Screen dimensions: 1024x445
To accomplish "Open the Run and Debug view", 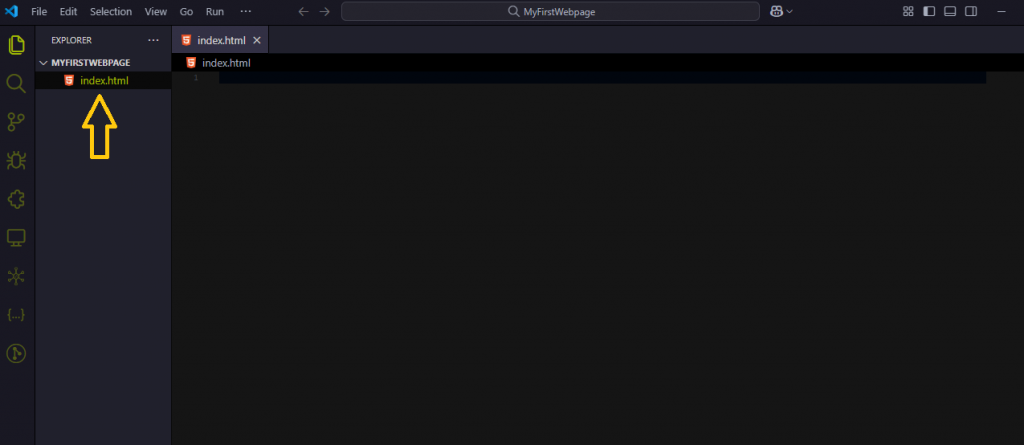I will tap(16, 160).
